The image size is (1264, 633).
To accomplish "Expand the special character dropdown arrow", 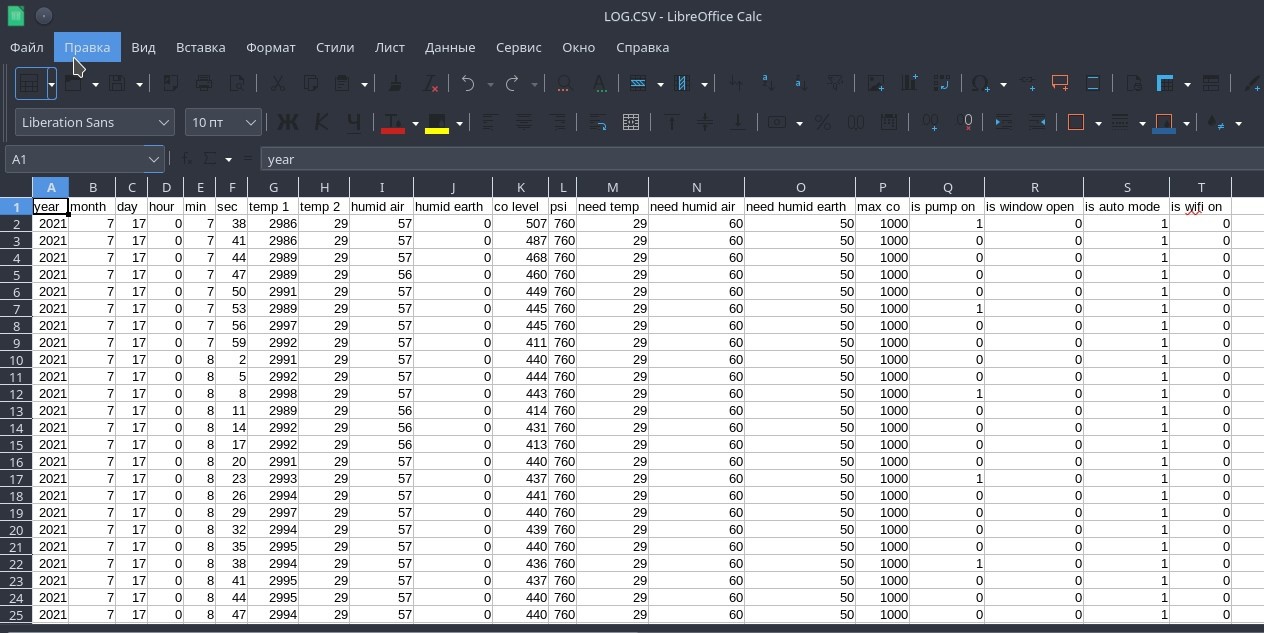I will [1003, 84].
